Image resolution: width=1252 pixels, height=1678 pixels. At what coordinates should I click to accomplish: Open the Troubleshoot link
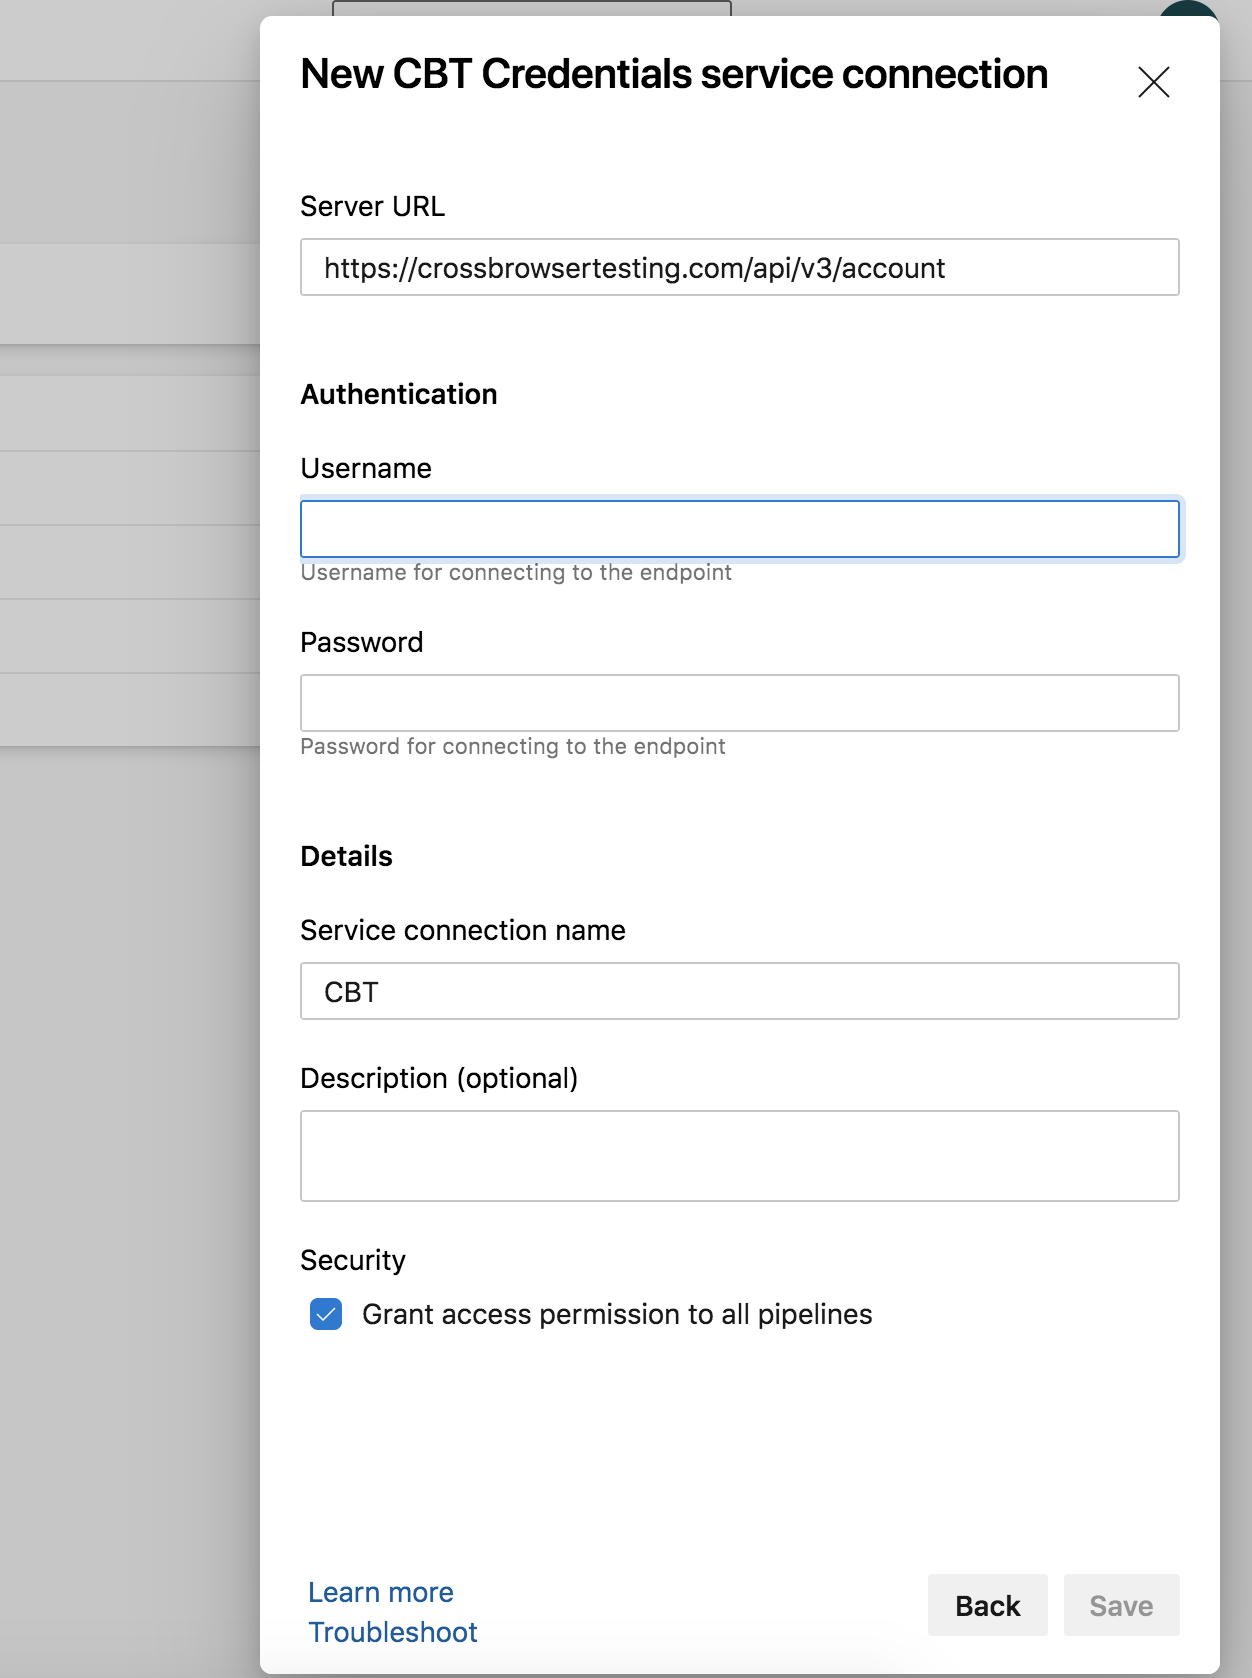click(392, 1632)
